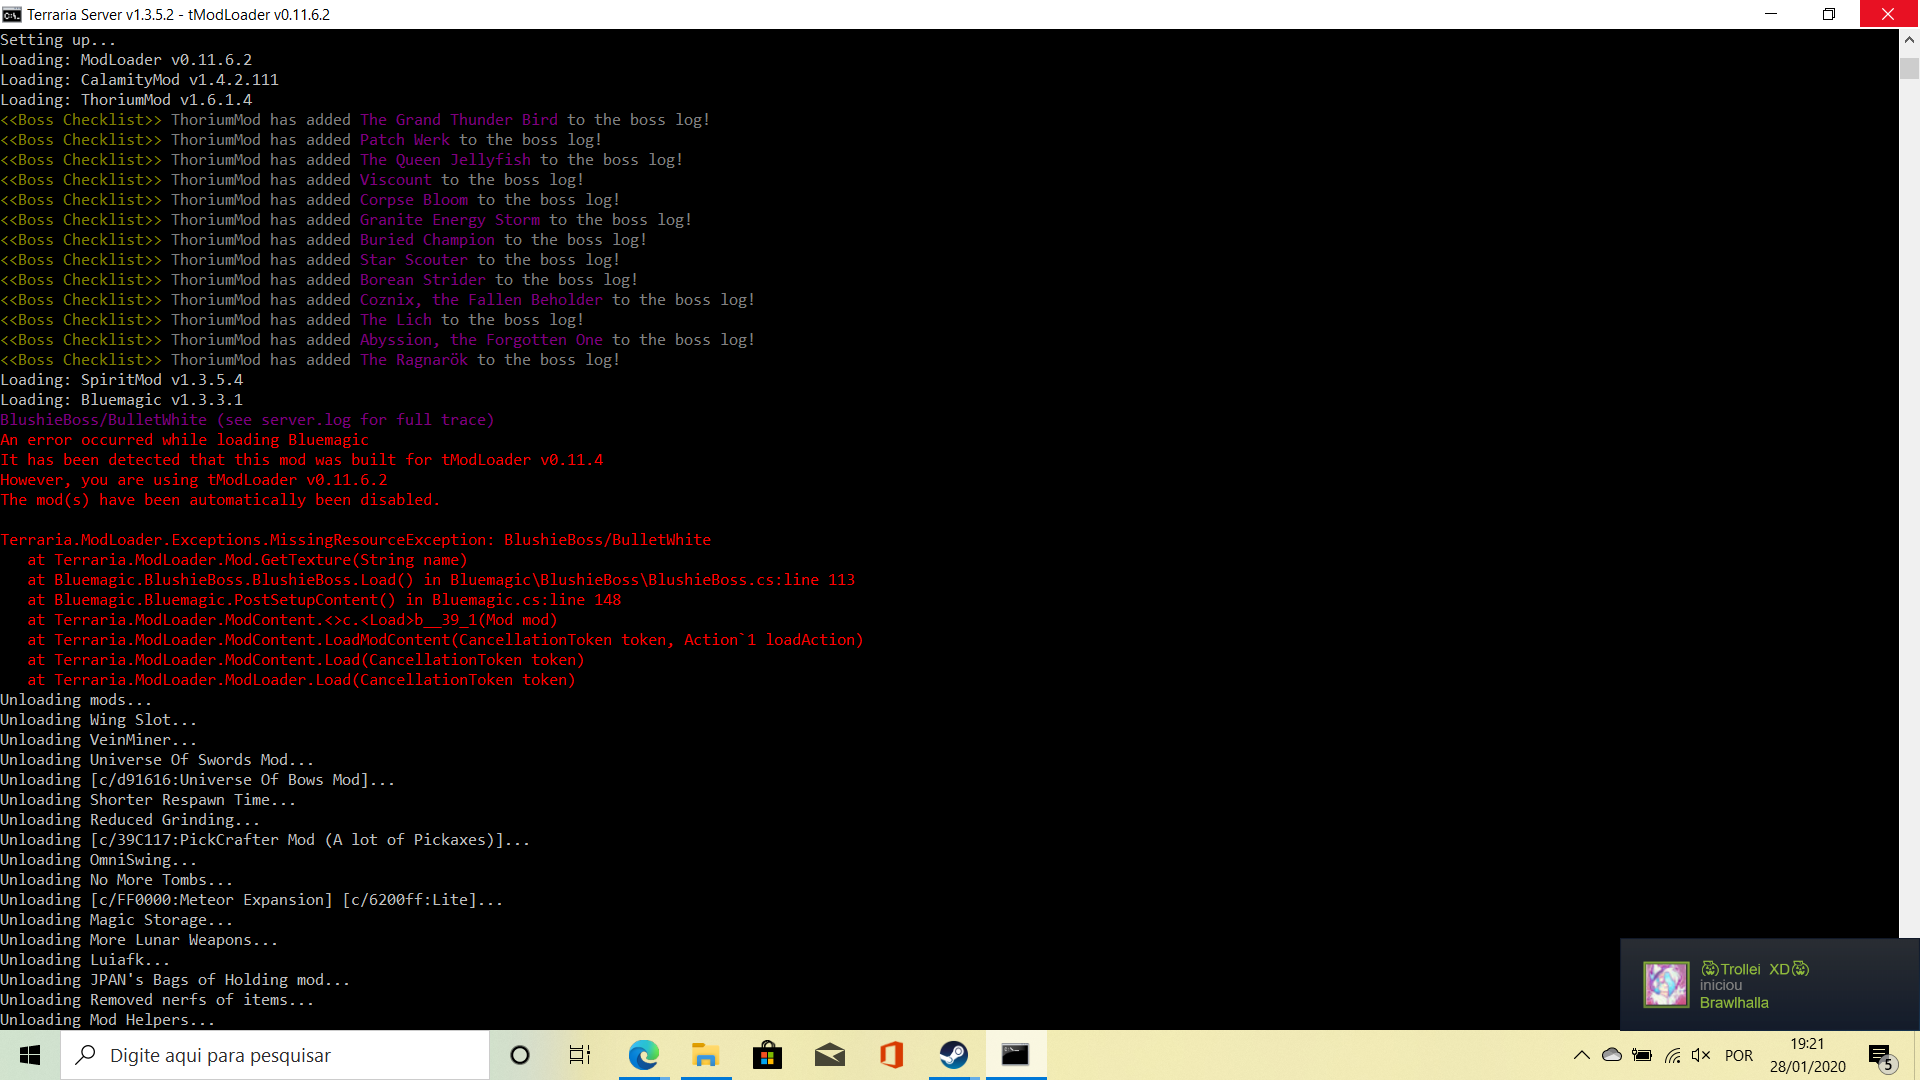Click the Windows Start button
The image size is (1920, 1080).
click(30, 1055)
